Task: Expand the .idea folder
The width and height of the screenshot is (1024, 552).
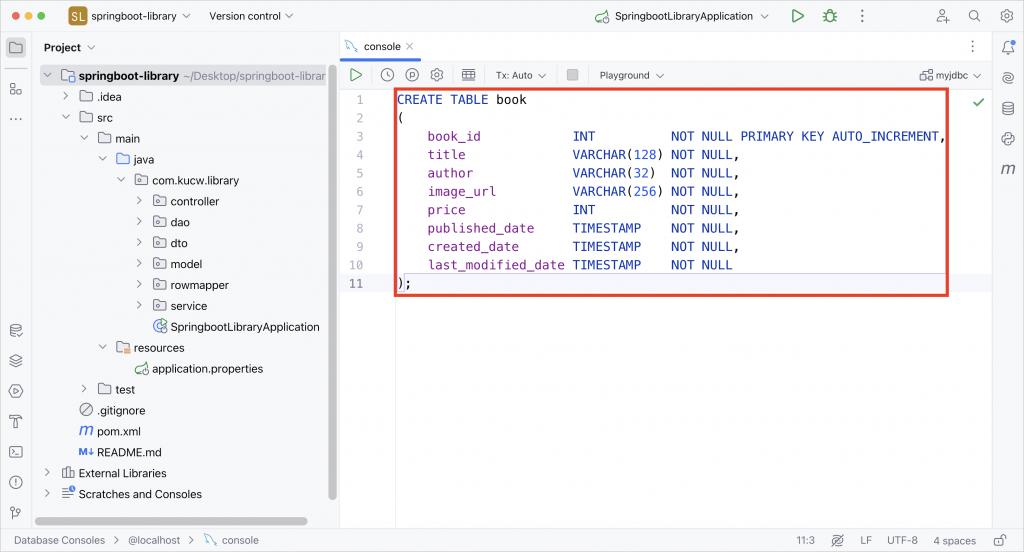Action: tap(65, 96)
